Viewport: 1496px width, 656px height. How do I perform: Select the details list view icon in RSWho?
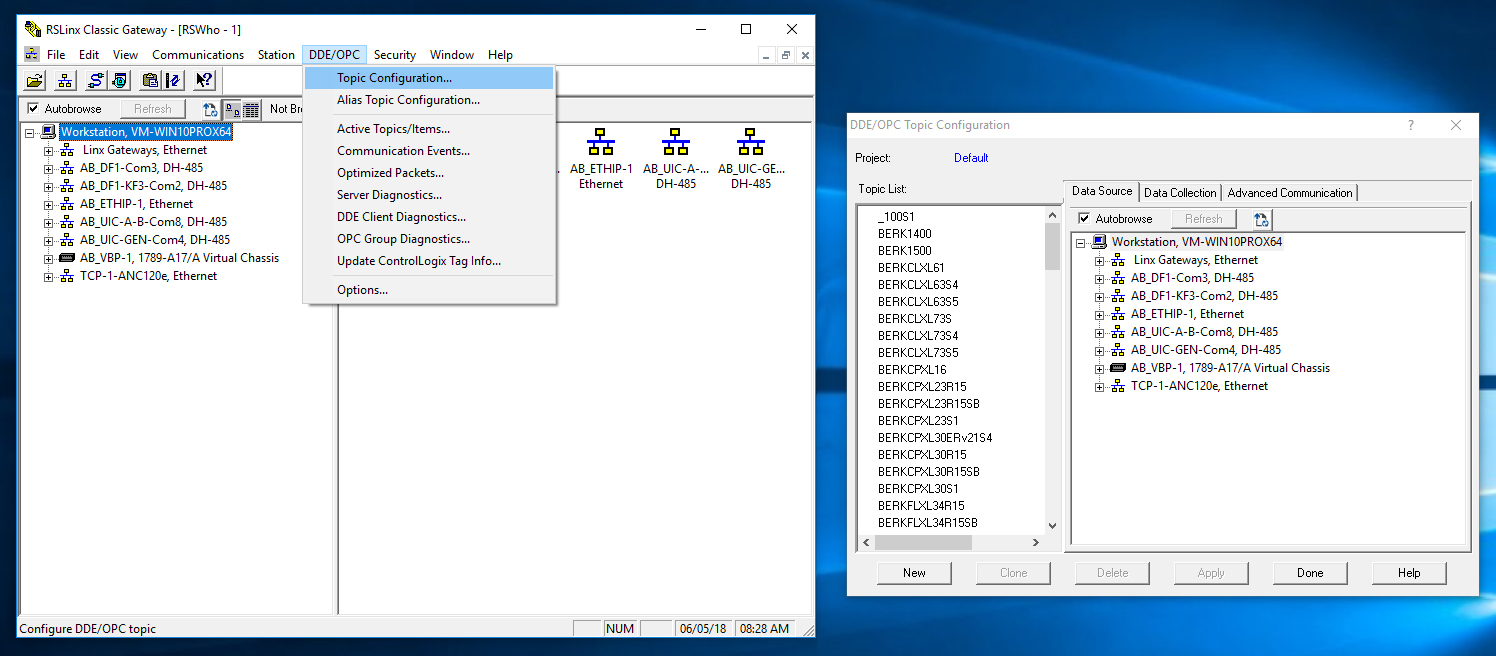click(x=252, y=109)
